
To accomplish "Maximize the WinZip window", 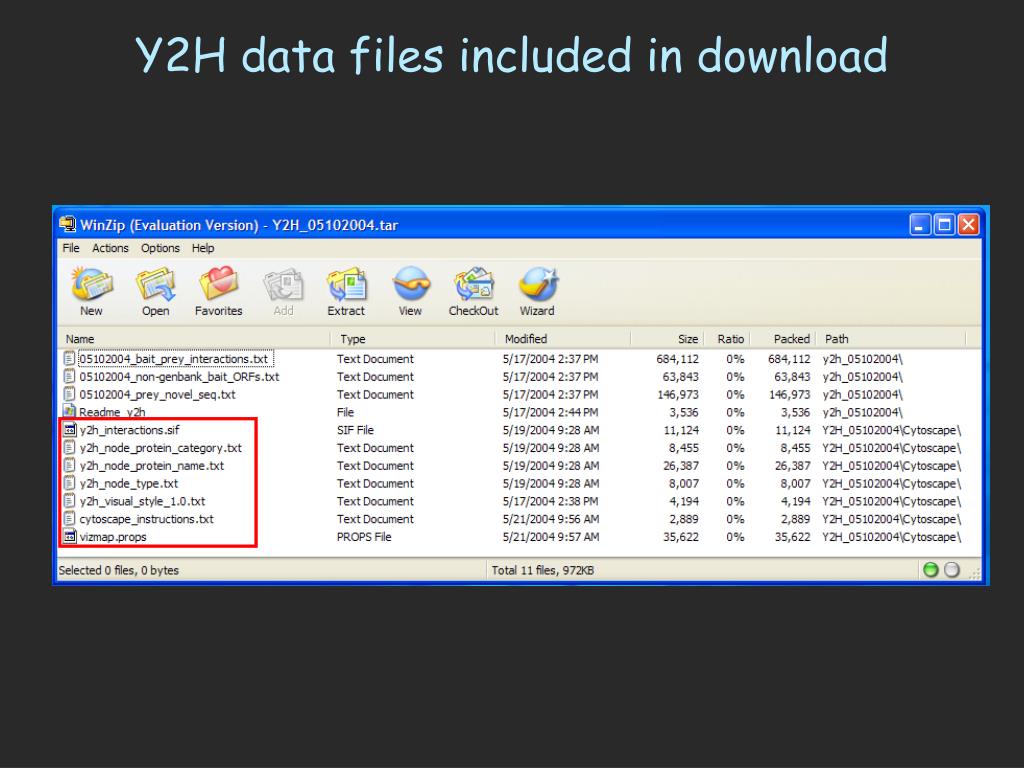I will 944,225.
